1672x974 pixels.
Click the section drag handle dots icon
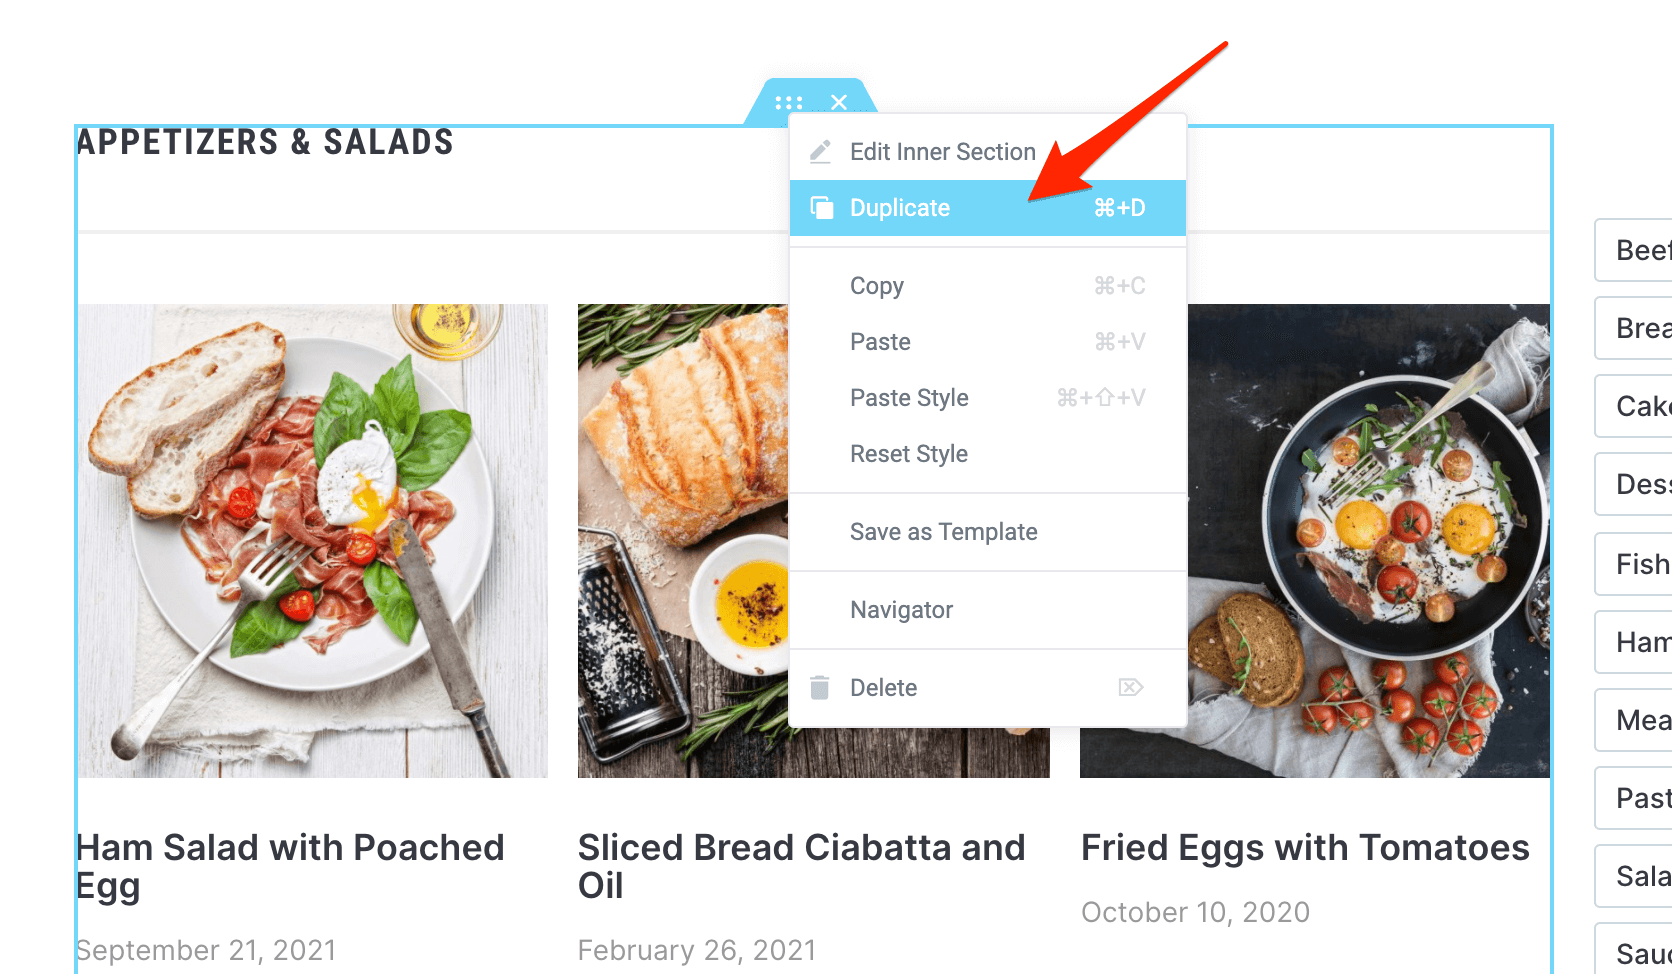pos(789,102)
